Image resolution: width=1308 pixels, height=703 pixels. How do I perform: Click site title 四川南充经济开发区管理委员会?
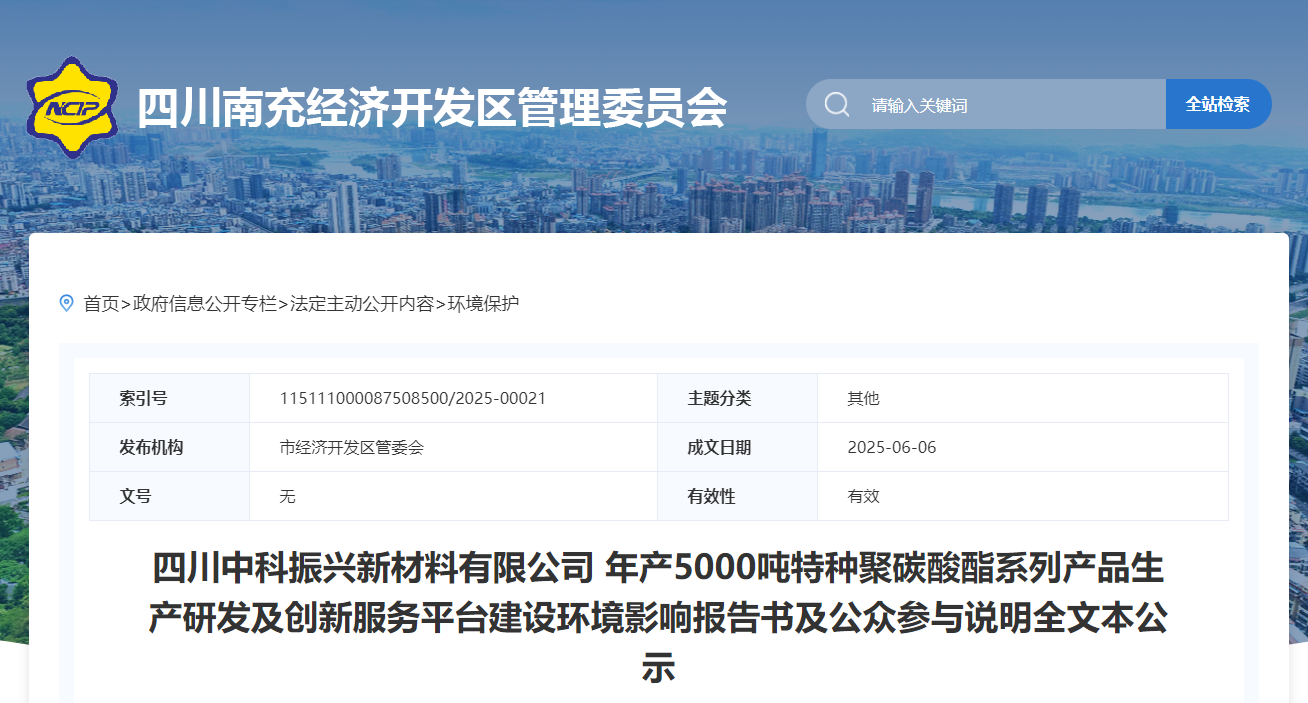click(432, 107)
